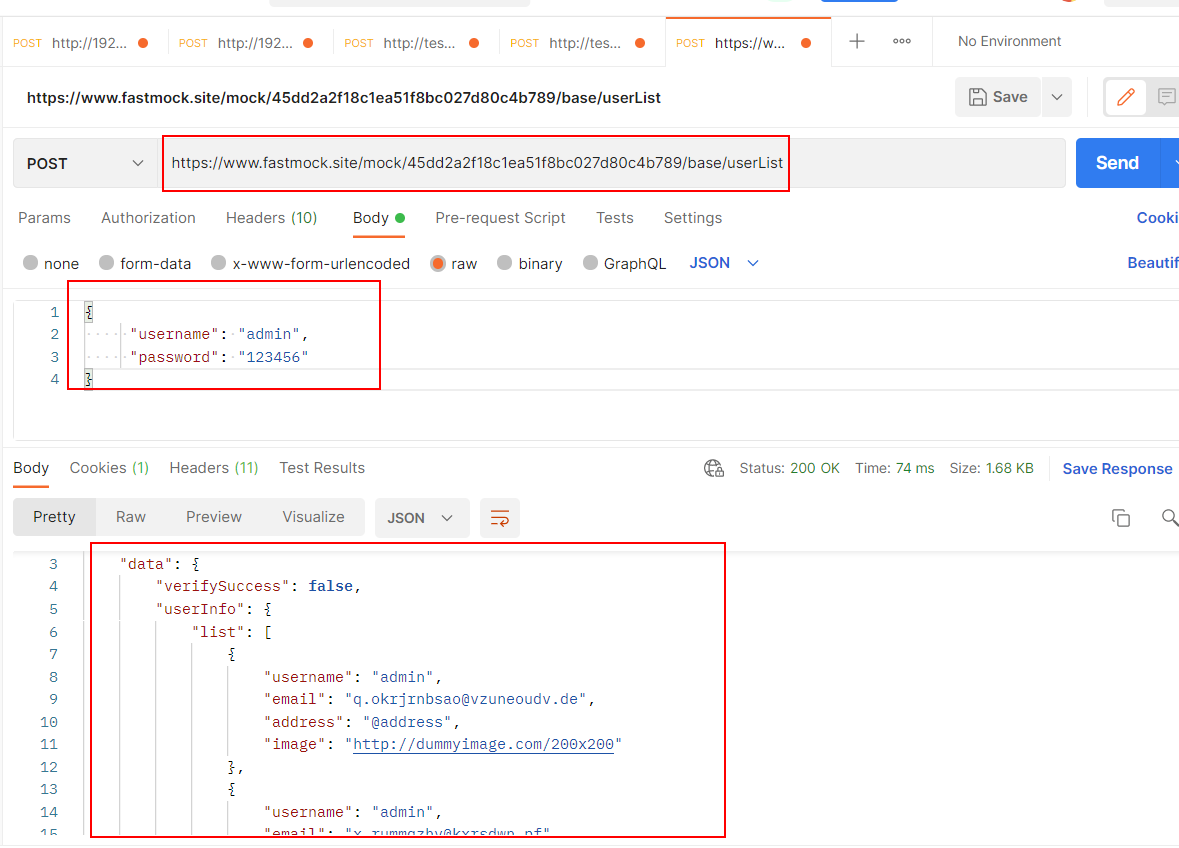
Task: Click the Save Response link
Action: pyautogui.click(x=1116, y=469)
